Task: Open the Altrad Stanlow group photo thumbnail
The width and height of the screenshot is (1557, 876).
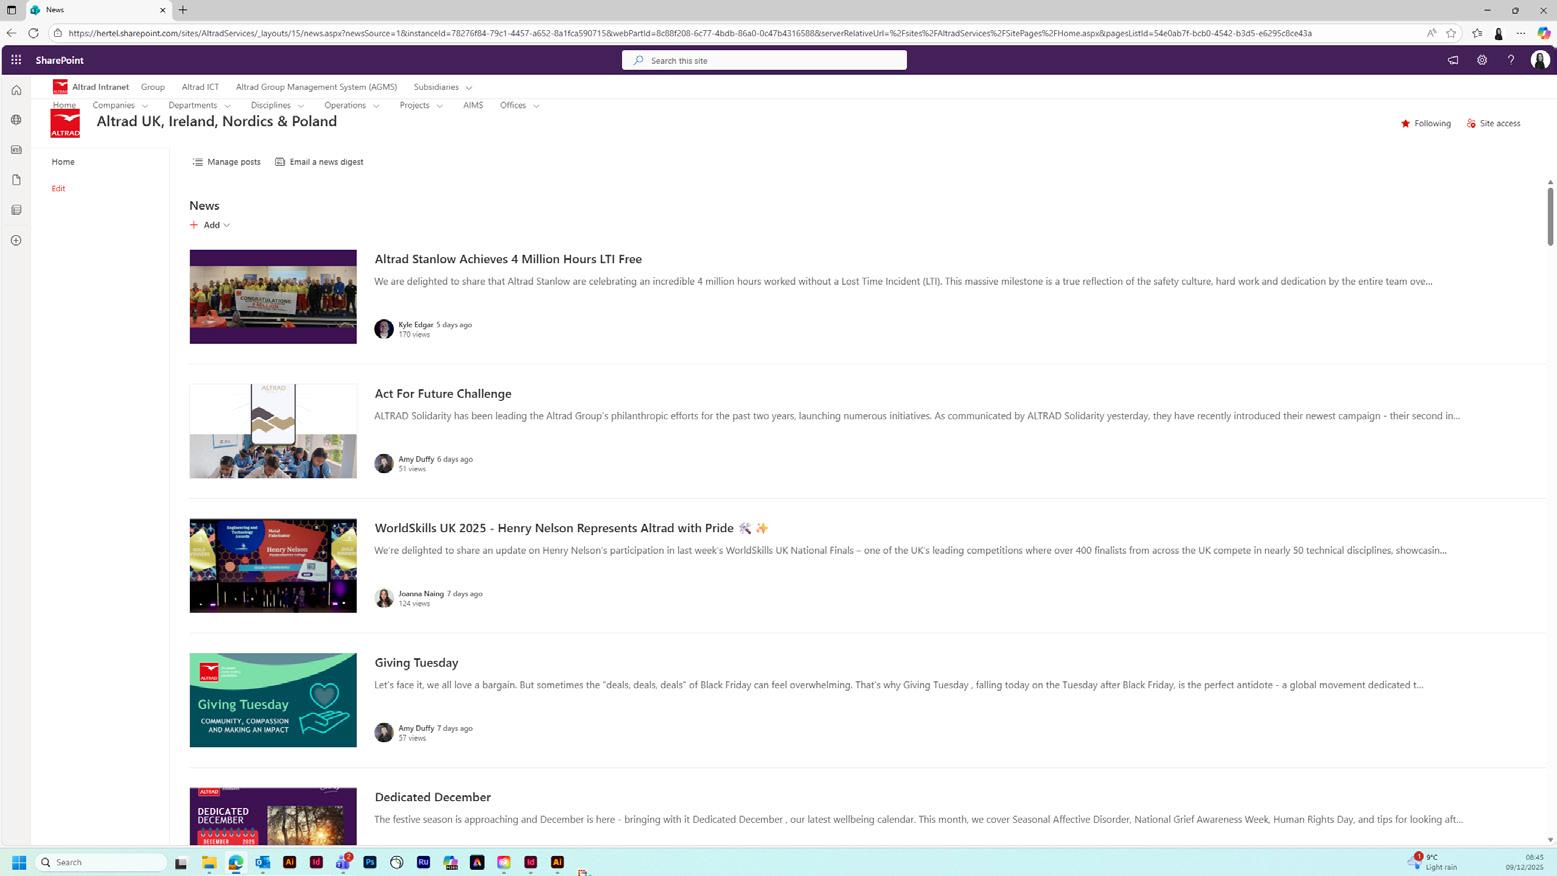Action: 273,297
